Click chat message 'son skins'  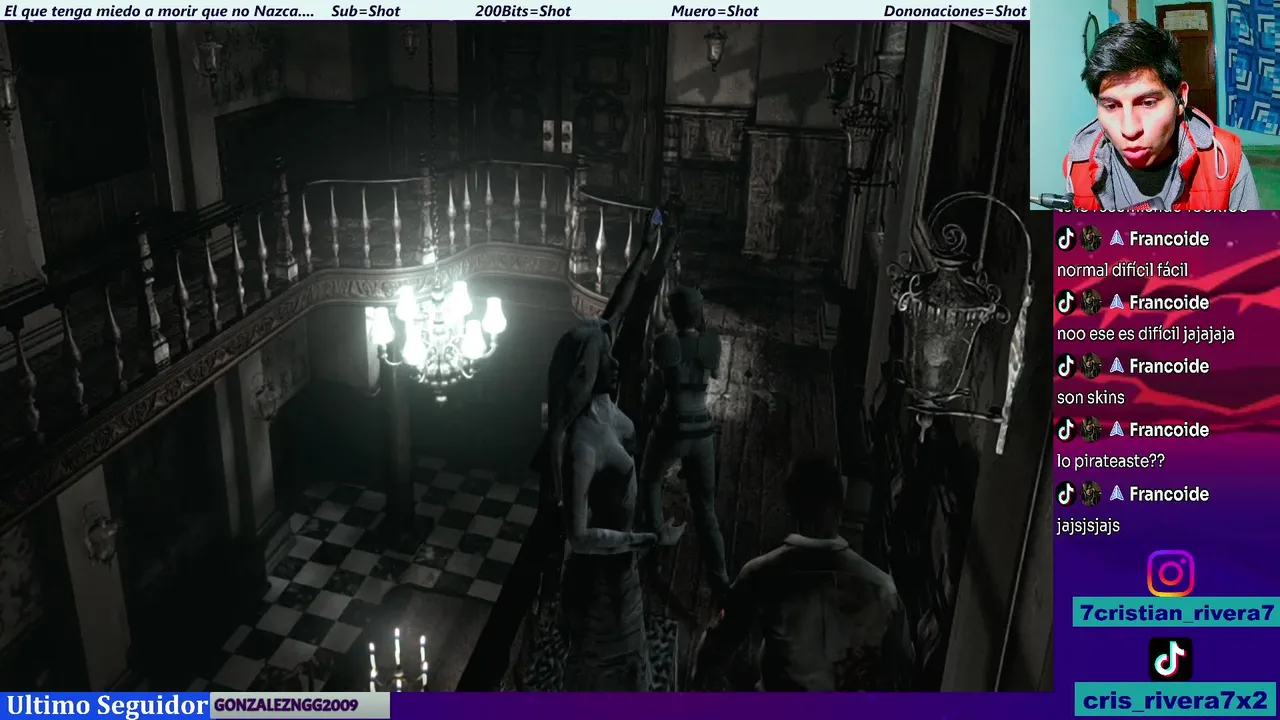[x=1090, y=398]
